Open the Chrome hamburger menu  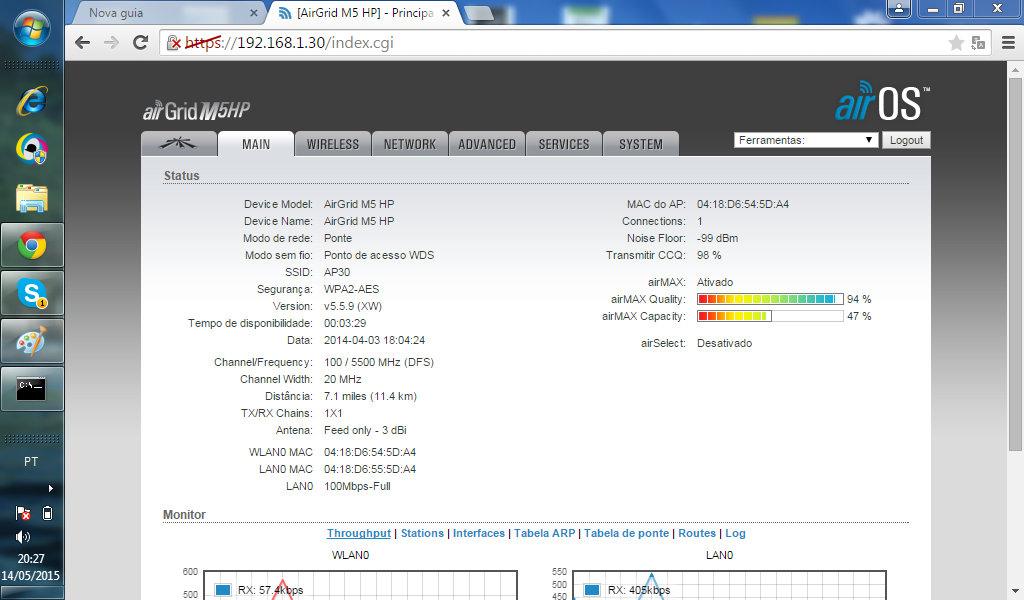coord(1008,43)
